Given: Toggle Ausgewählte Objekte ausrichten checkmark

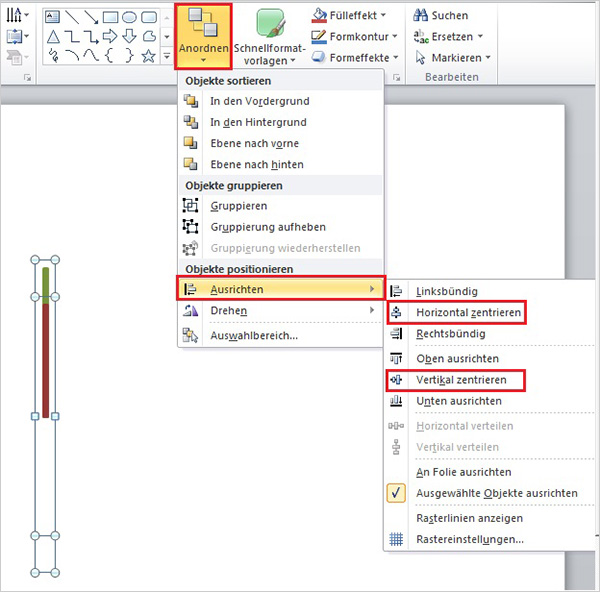Looking at the screenshot, I should 397,493.
